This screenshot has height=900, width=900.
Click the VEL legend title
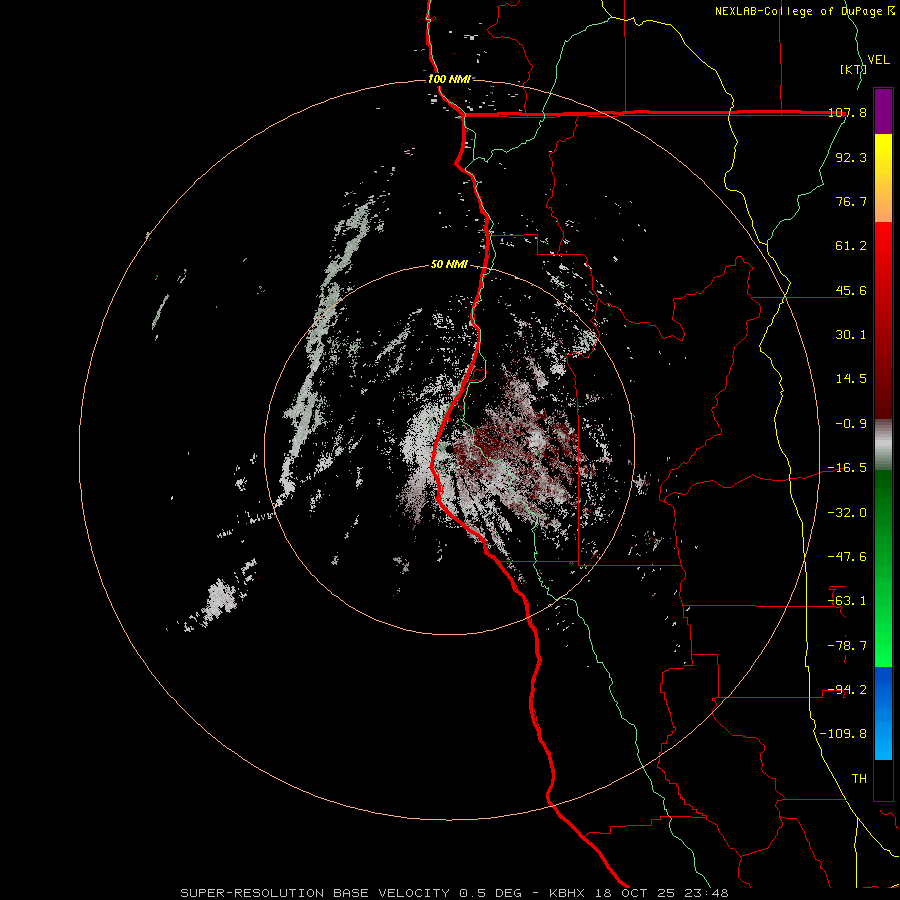(x=878, y=60)
